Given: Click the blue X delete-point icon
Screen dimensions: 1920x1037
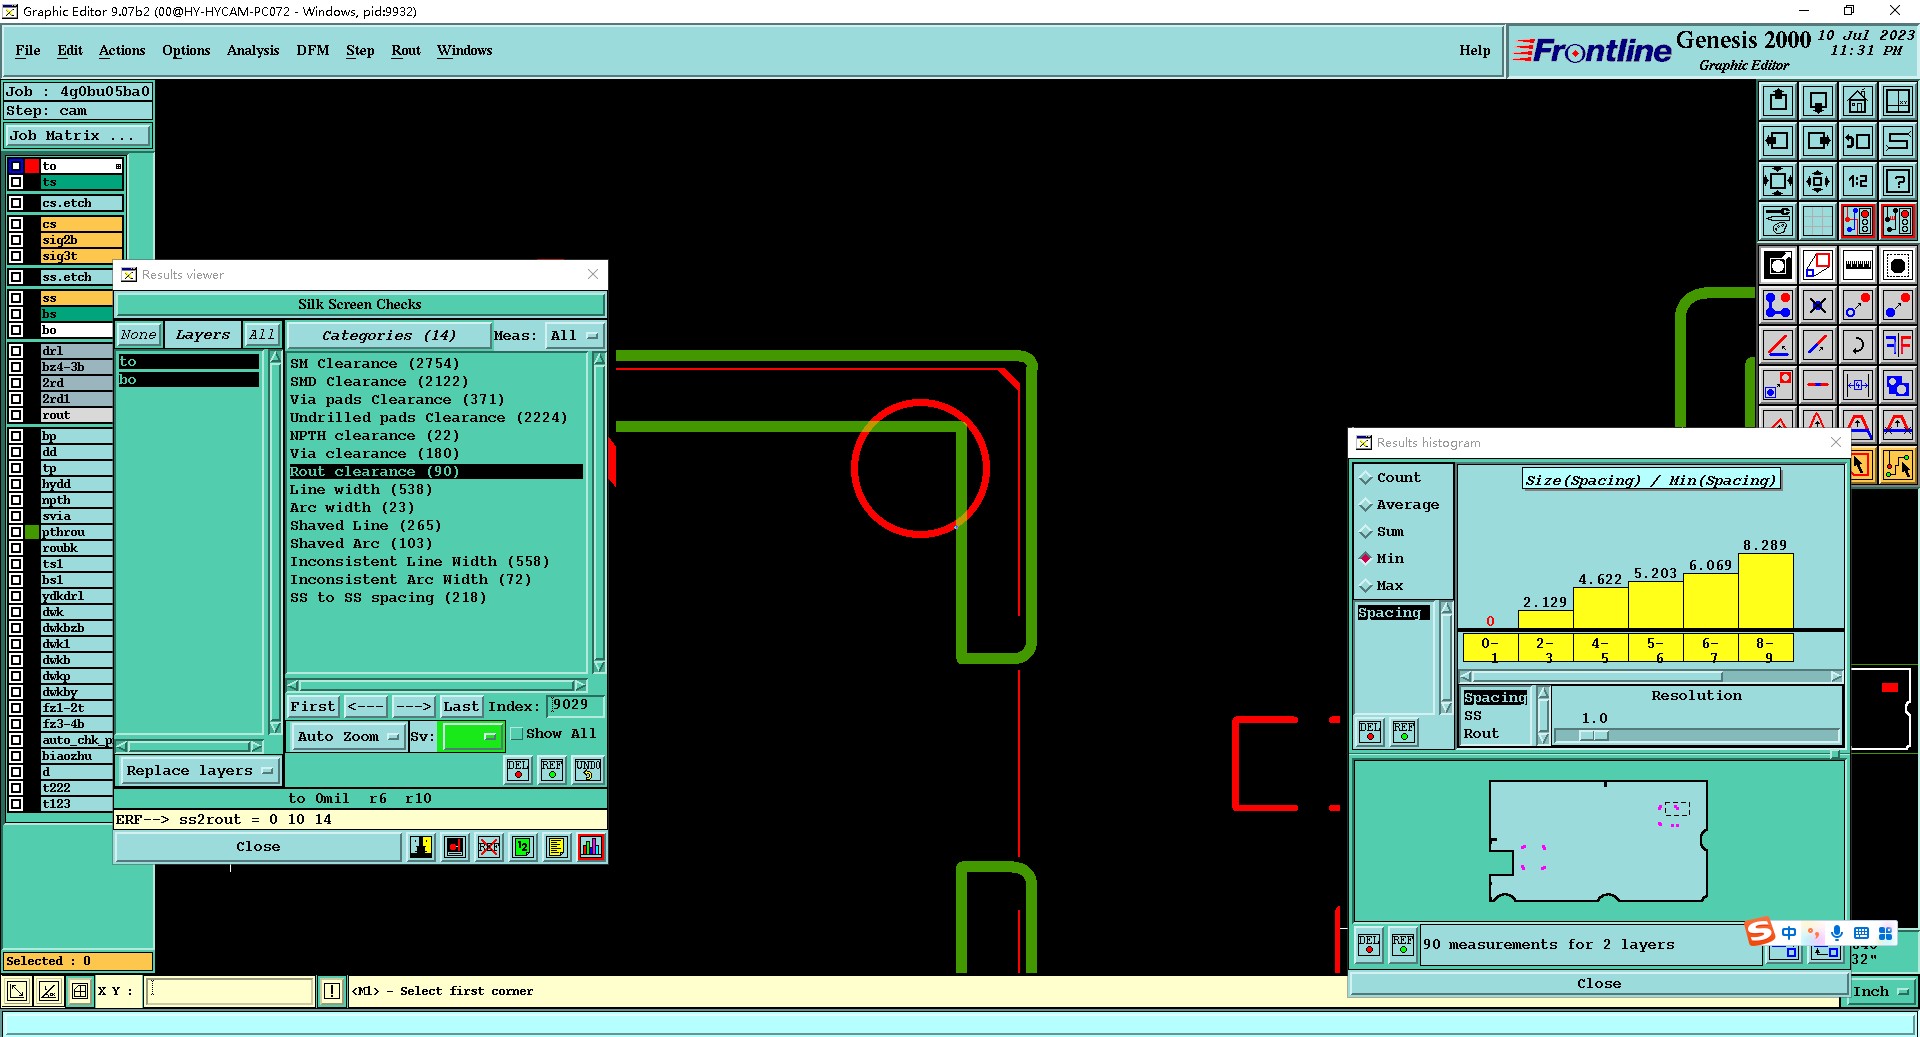Looking at the screenshot, I should (x=1818, y=305).
